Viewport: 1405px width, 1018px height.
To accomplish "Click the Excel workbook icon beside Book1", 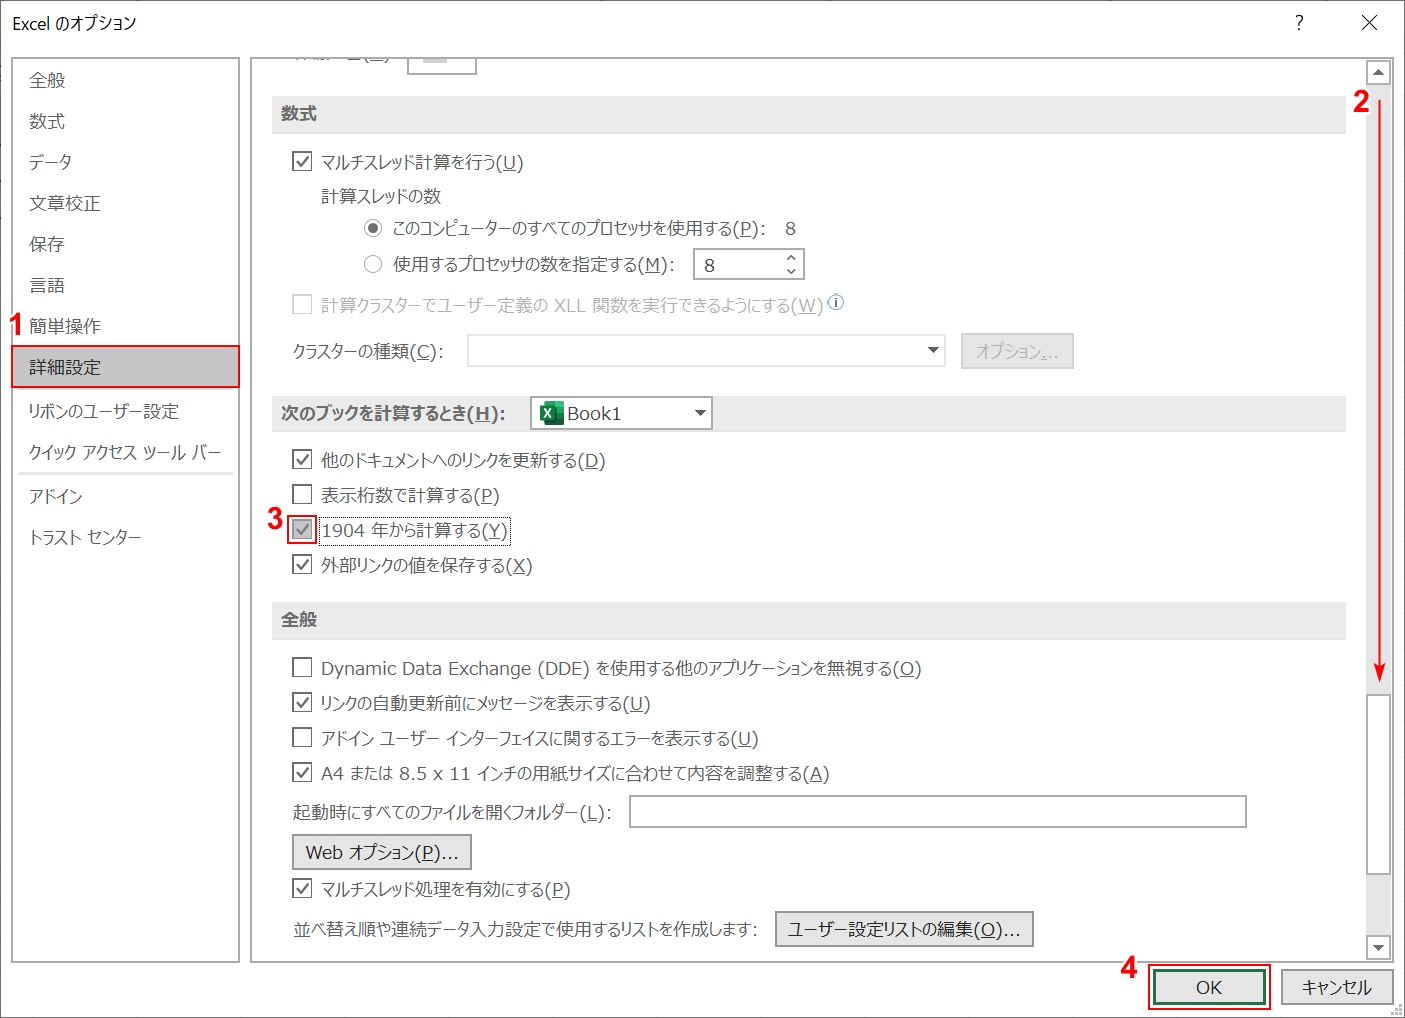I will pyautogui.click(x=550, y=412).
